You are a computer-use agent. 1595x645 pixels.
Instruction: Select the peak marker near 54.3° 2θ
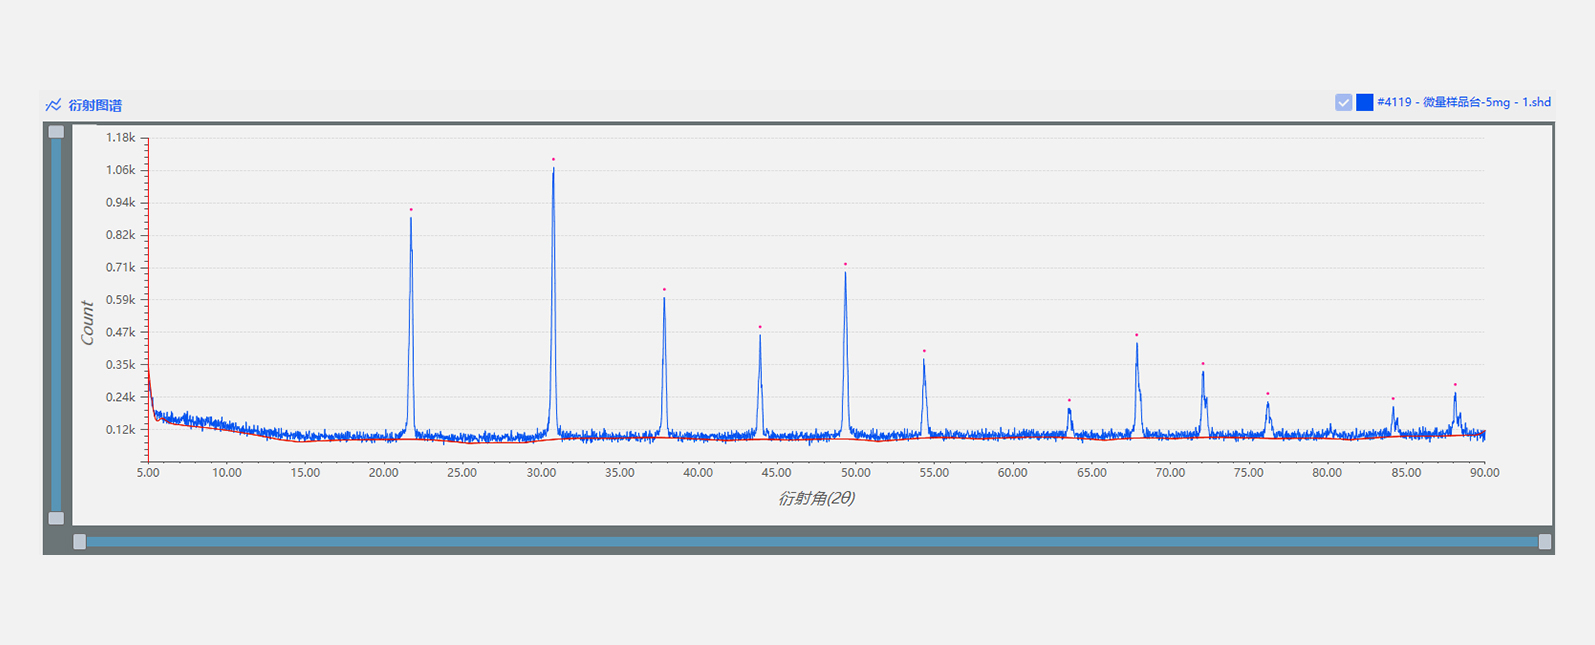(x=924, y=351)
